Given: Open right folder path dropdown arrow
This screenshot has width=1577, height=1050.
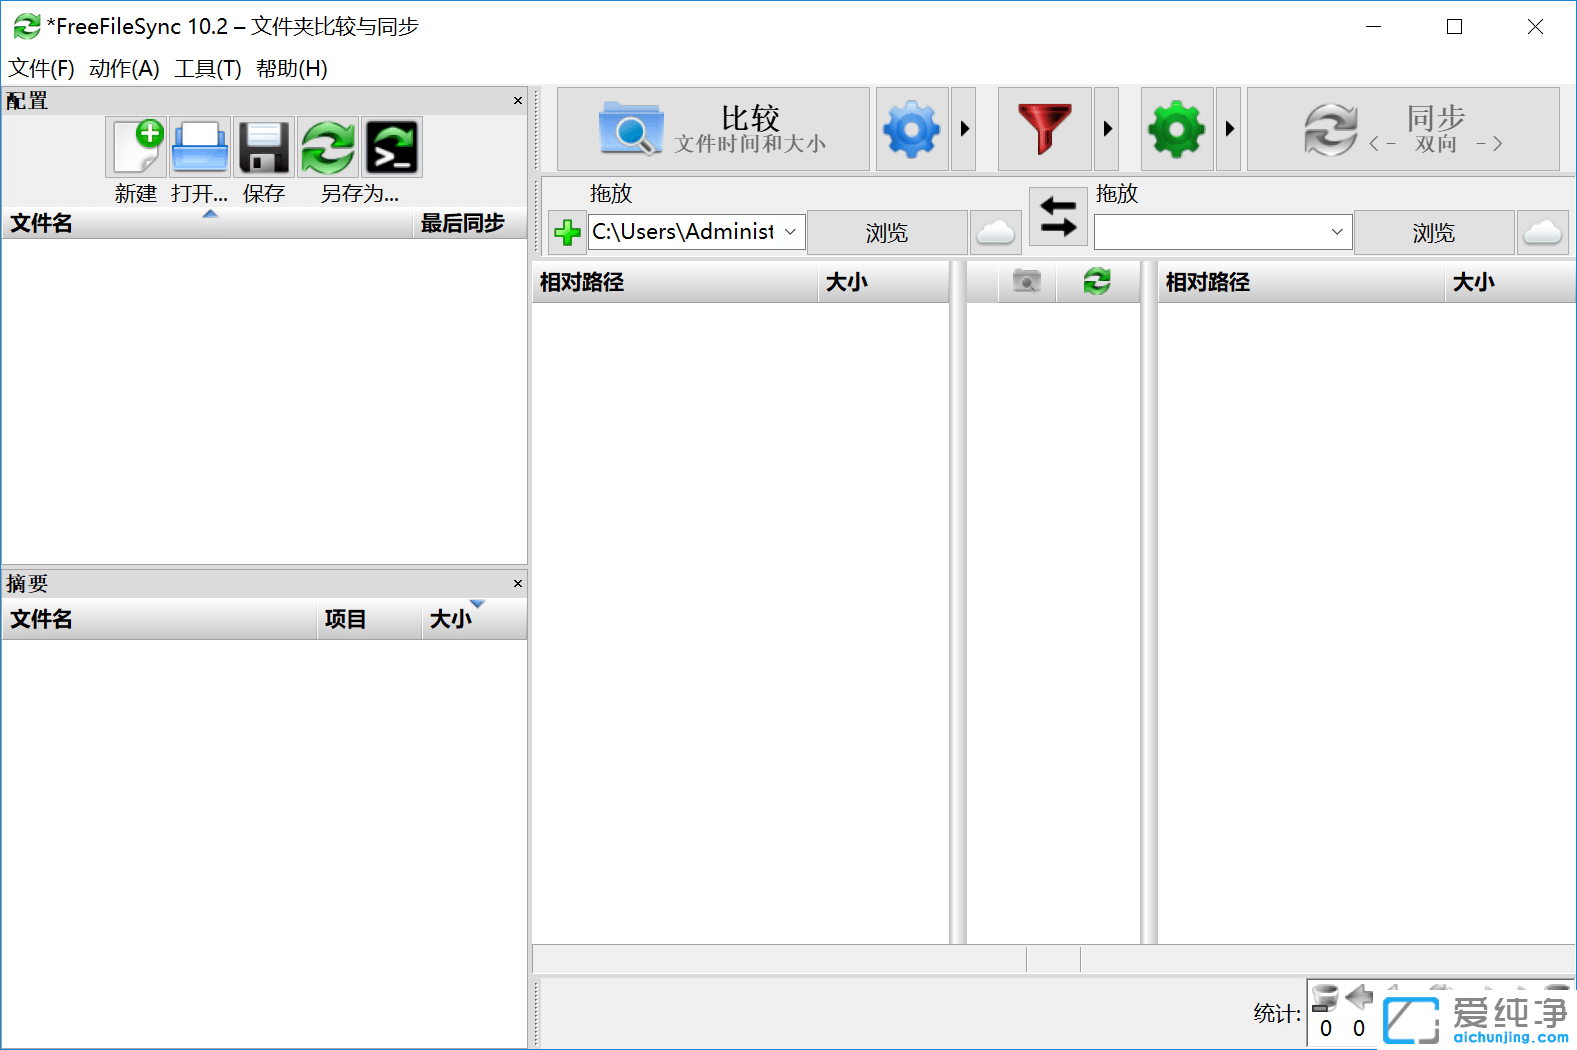Looking at the screenshot, I should (1337, 232).
